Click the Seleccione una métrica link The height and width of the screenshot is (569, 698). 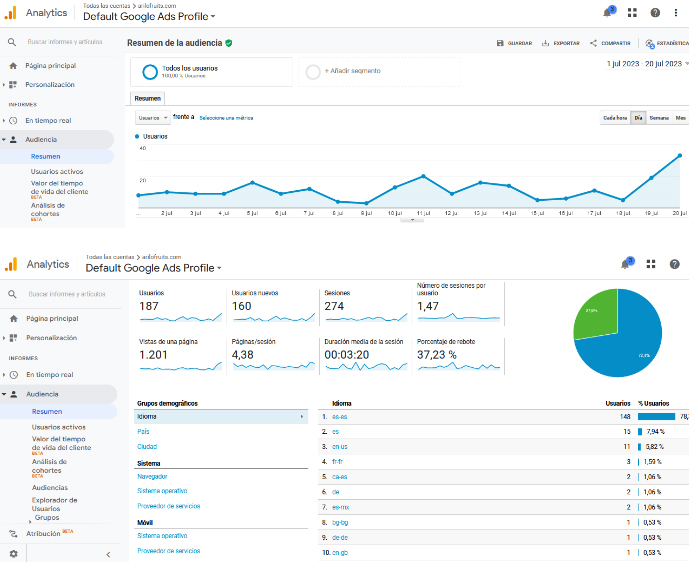click(226, 118)
